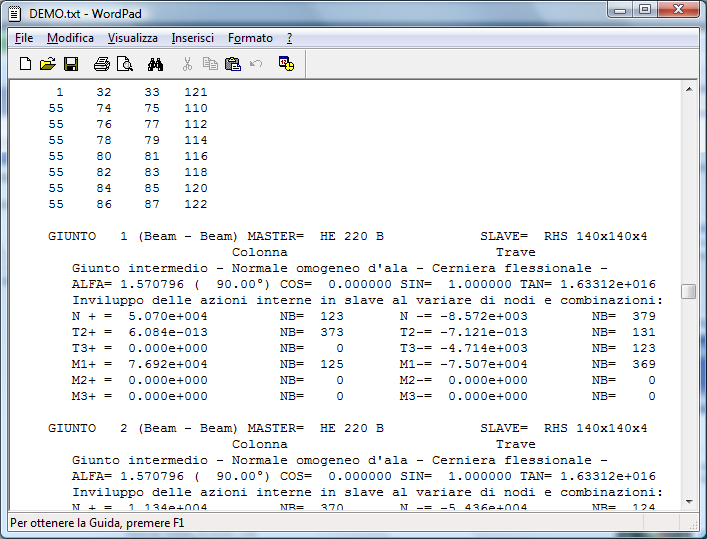707x539 pixels.
Task: Open Print Preview from the toolbar
Action: (x=124, y=64)
